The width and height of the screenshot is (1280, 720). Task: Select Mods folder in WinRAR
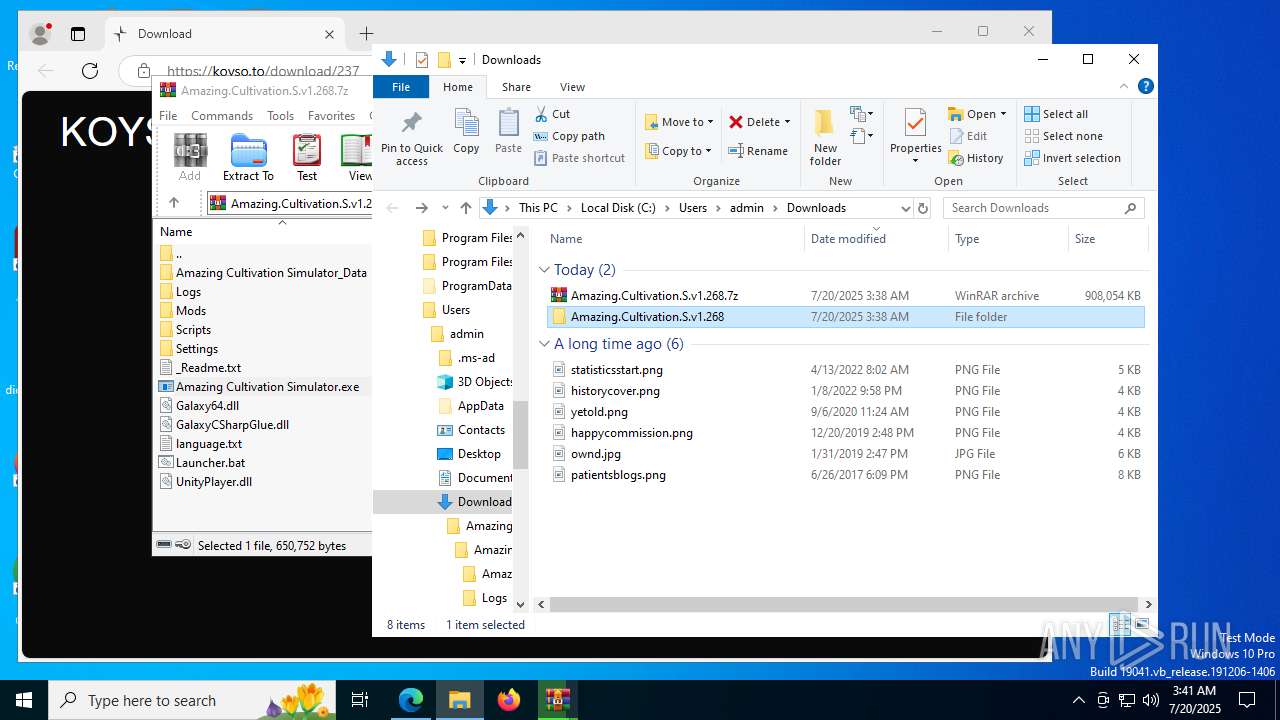coord(191,311)
